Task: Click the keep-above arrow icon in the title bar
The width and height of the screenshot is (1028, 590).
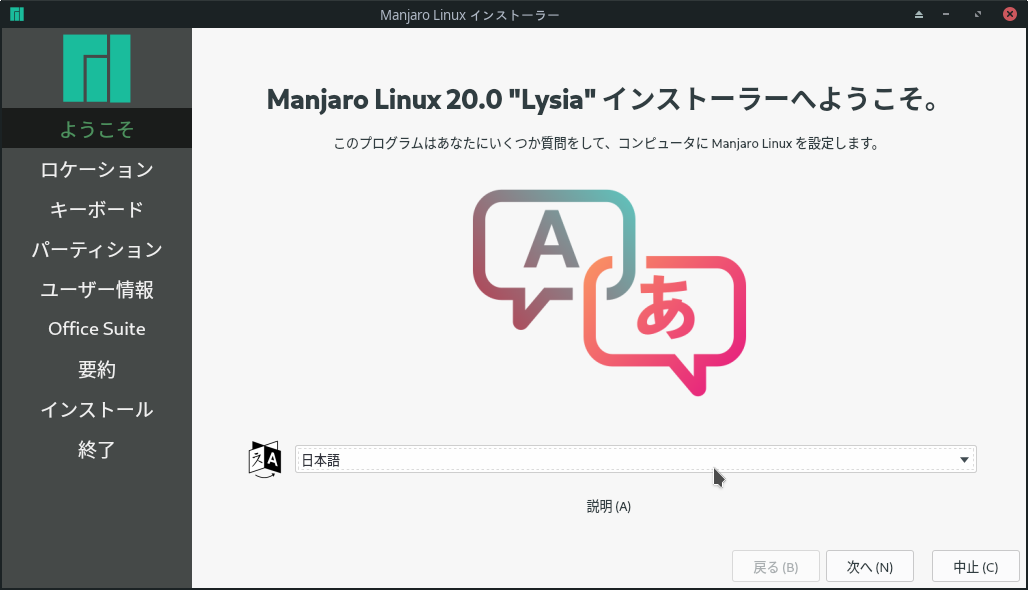Action: point(919,14)
